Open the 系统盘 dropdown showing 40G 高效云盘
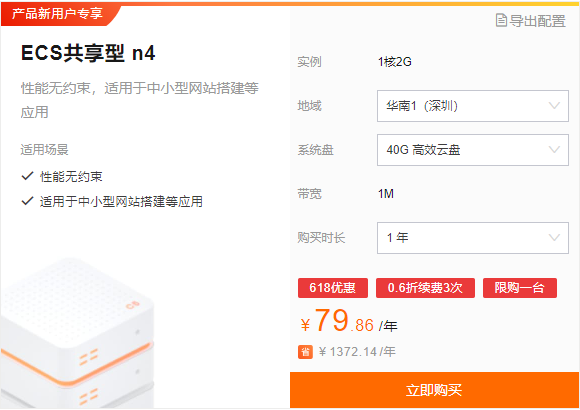This screenshot has width=580, height=410. 473,150
